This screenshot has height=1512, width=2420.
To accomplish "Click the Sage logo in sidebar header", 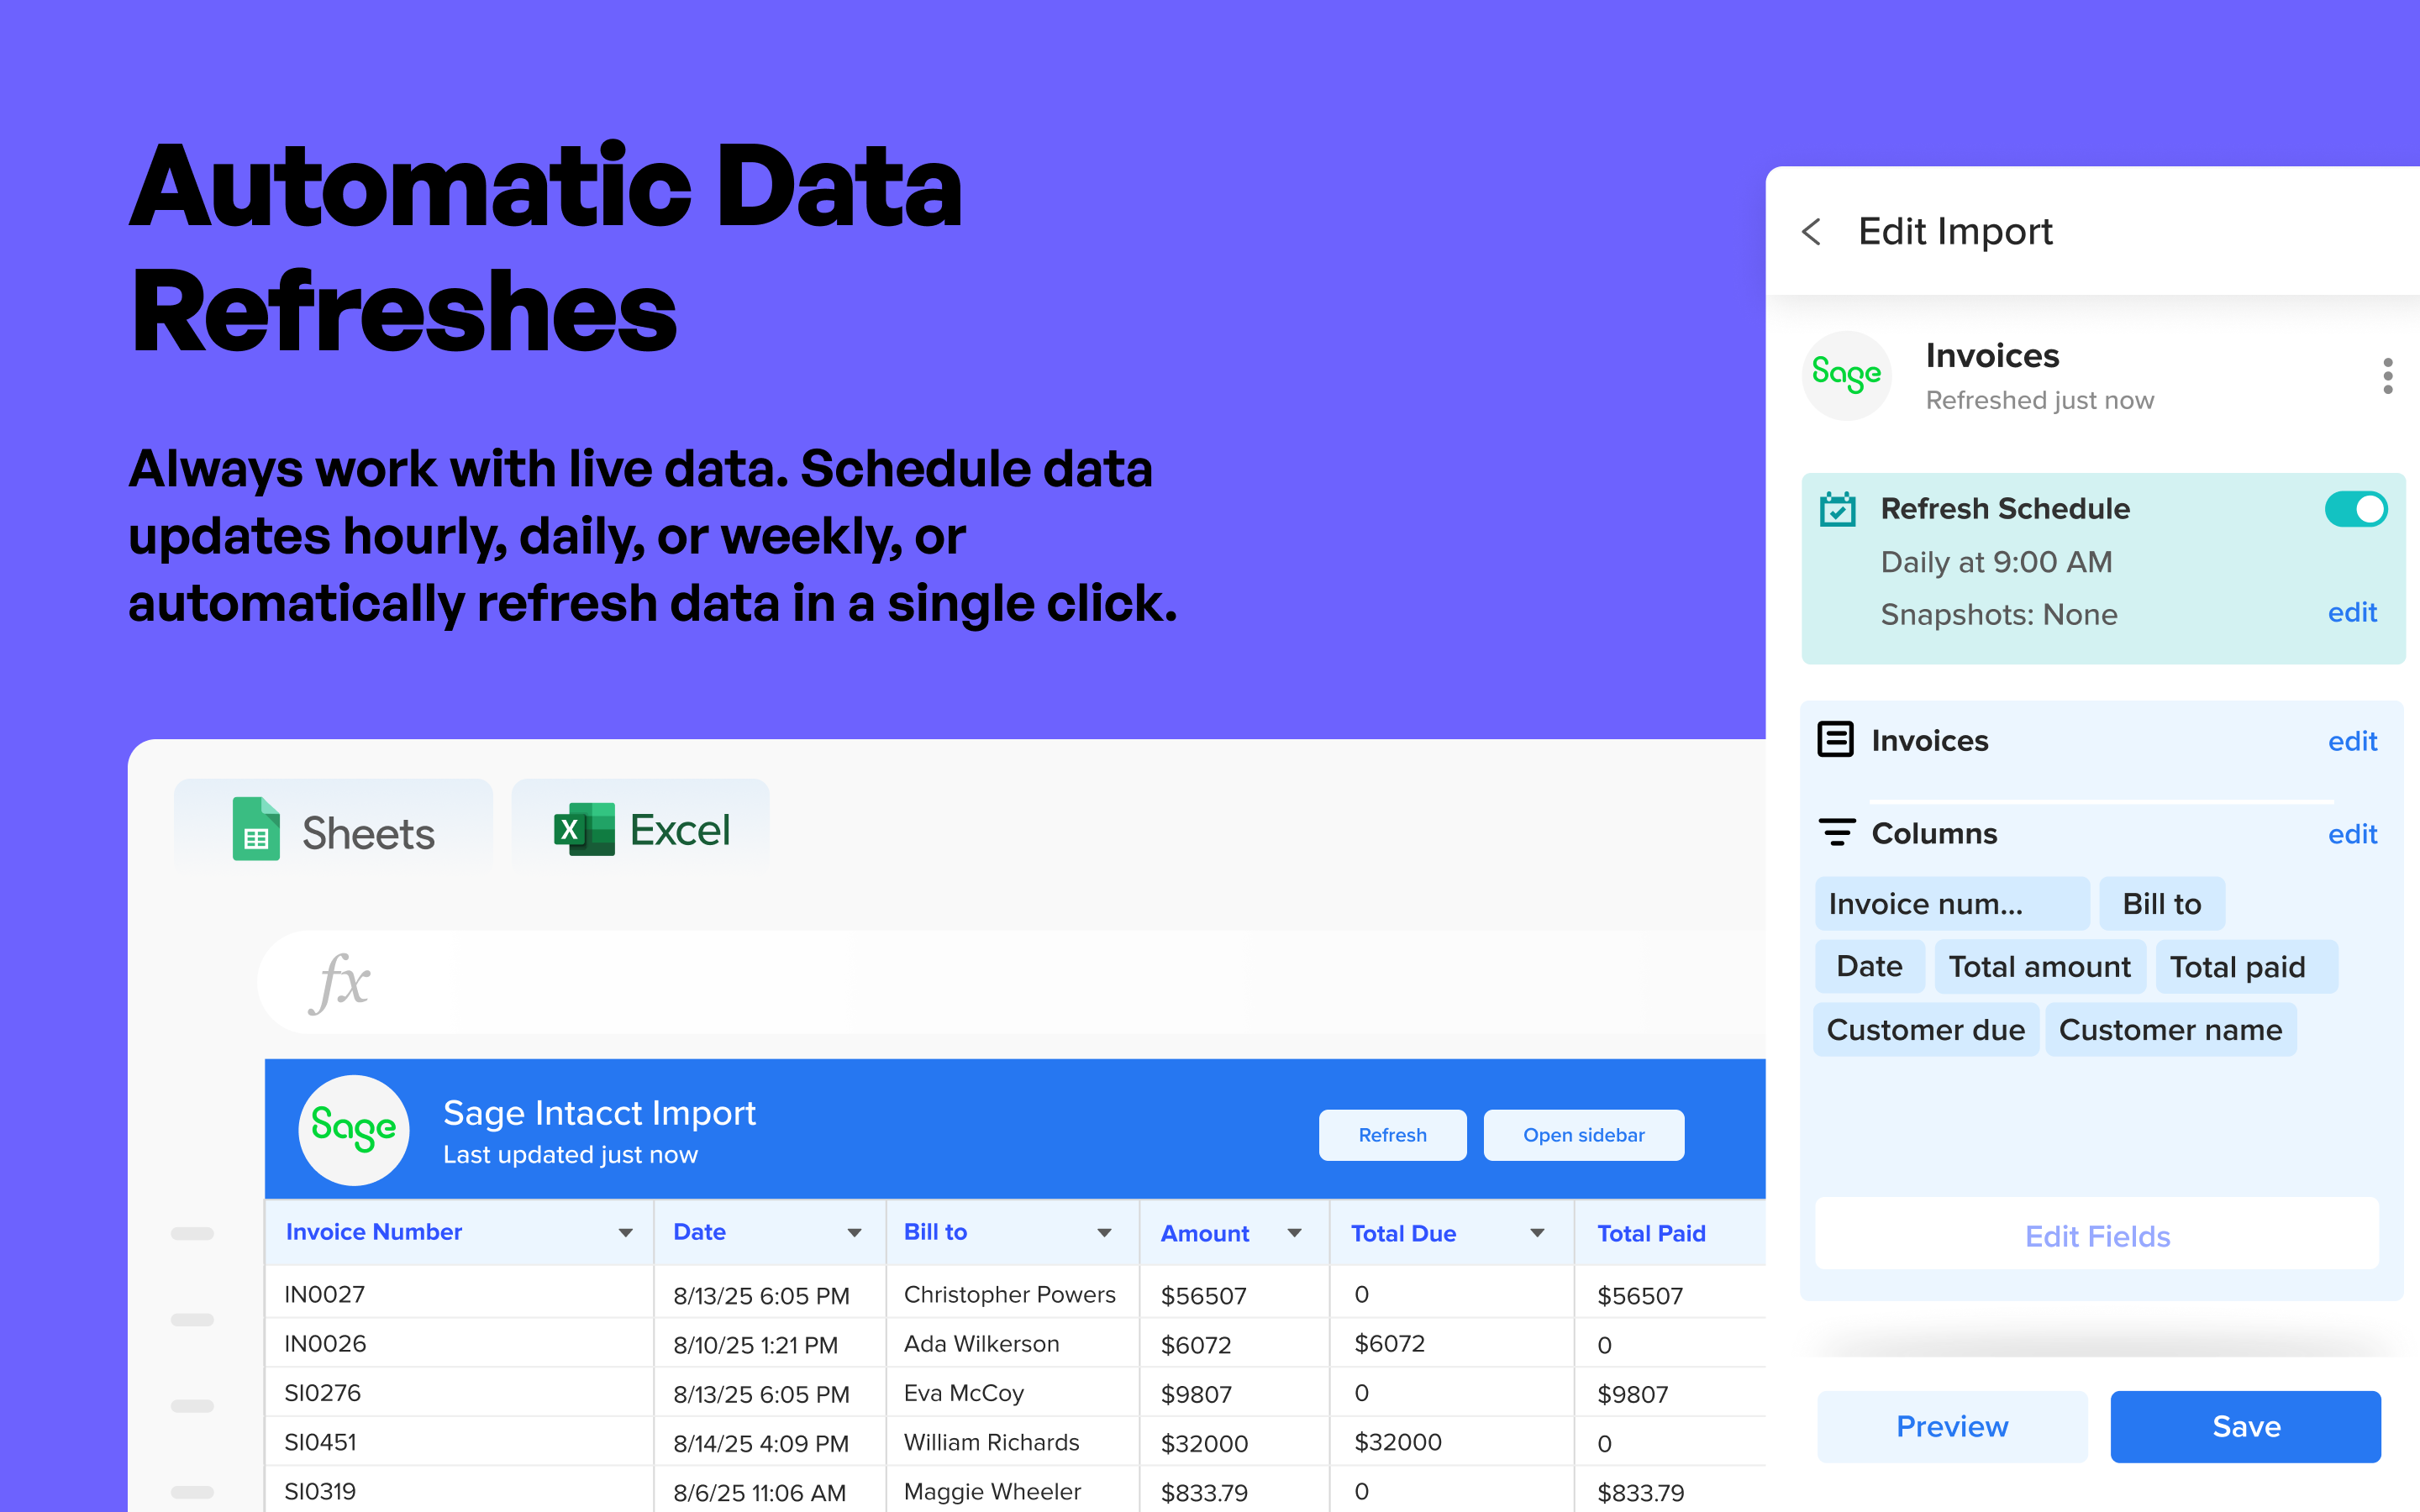I will 1846,376.
